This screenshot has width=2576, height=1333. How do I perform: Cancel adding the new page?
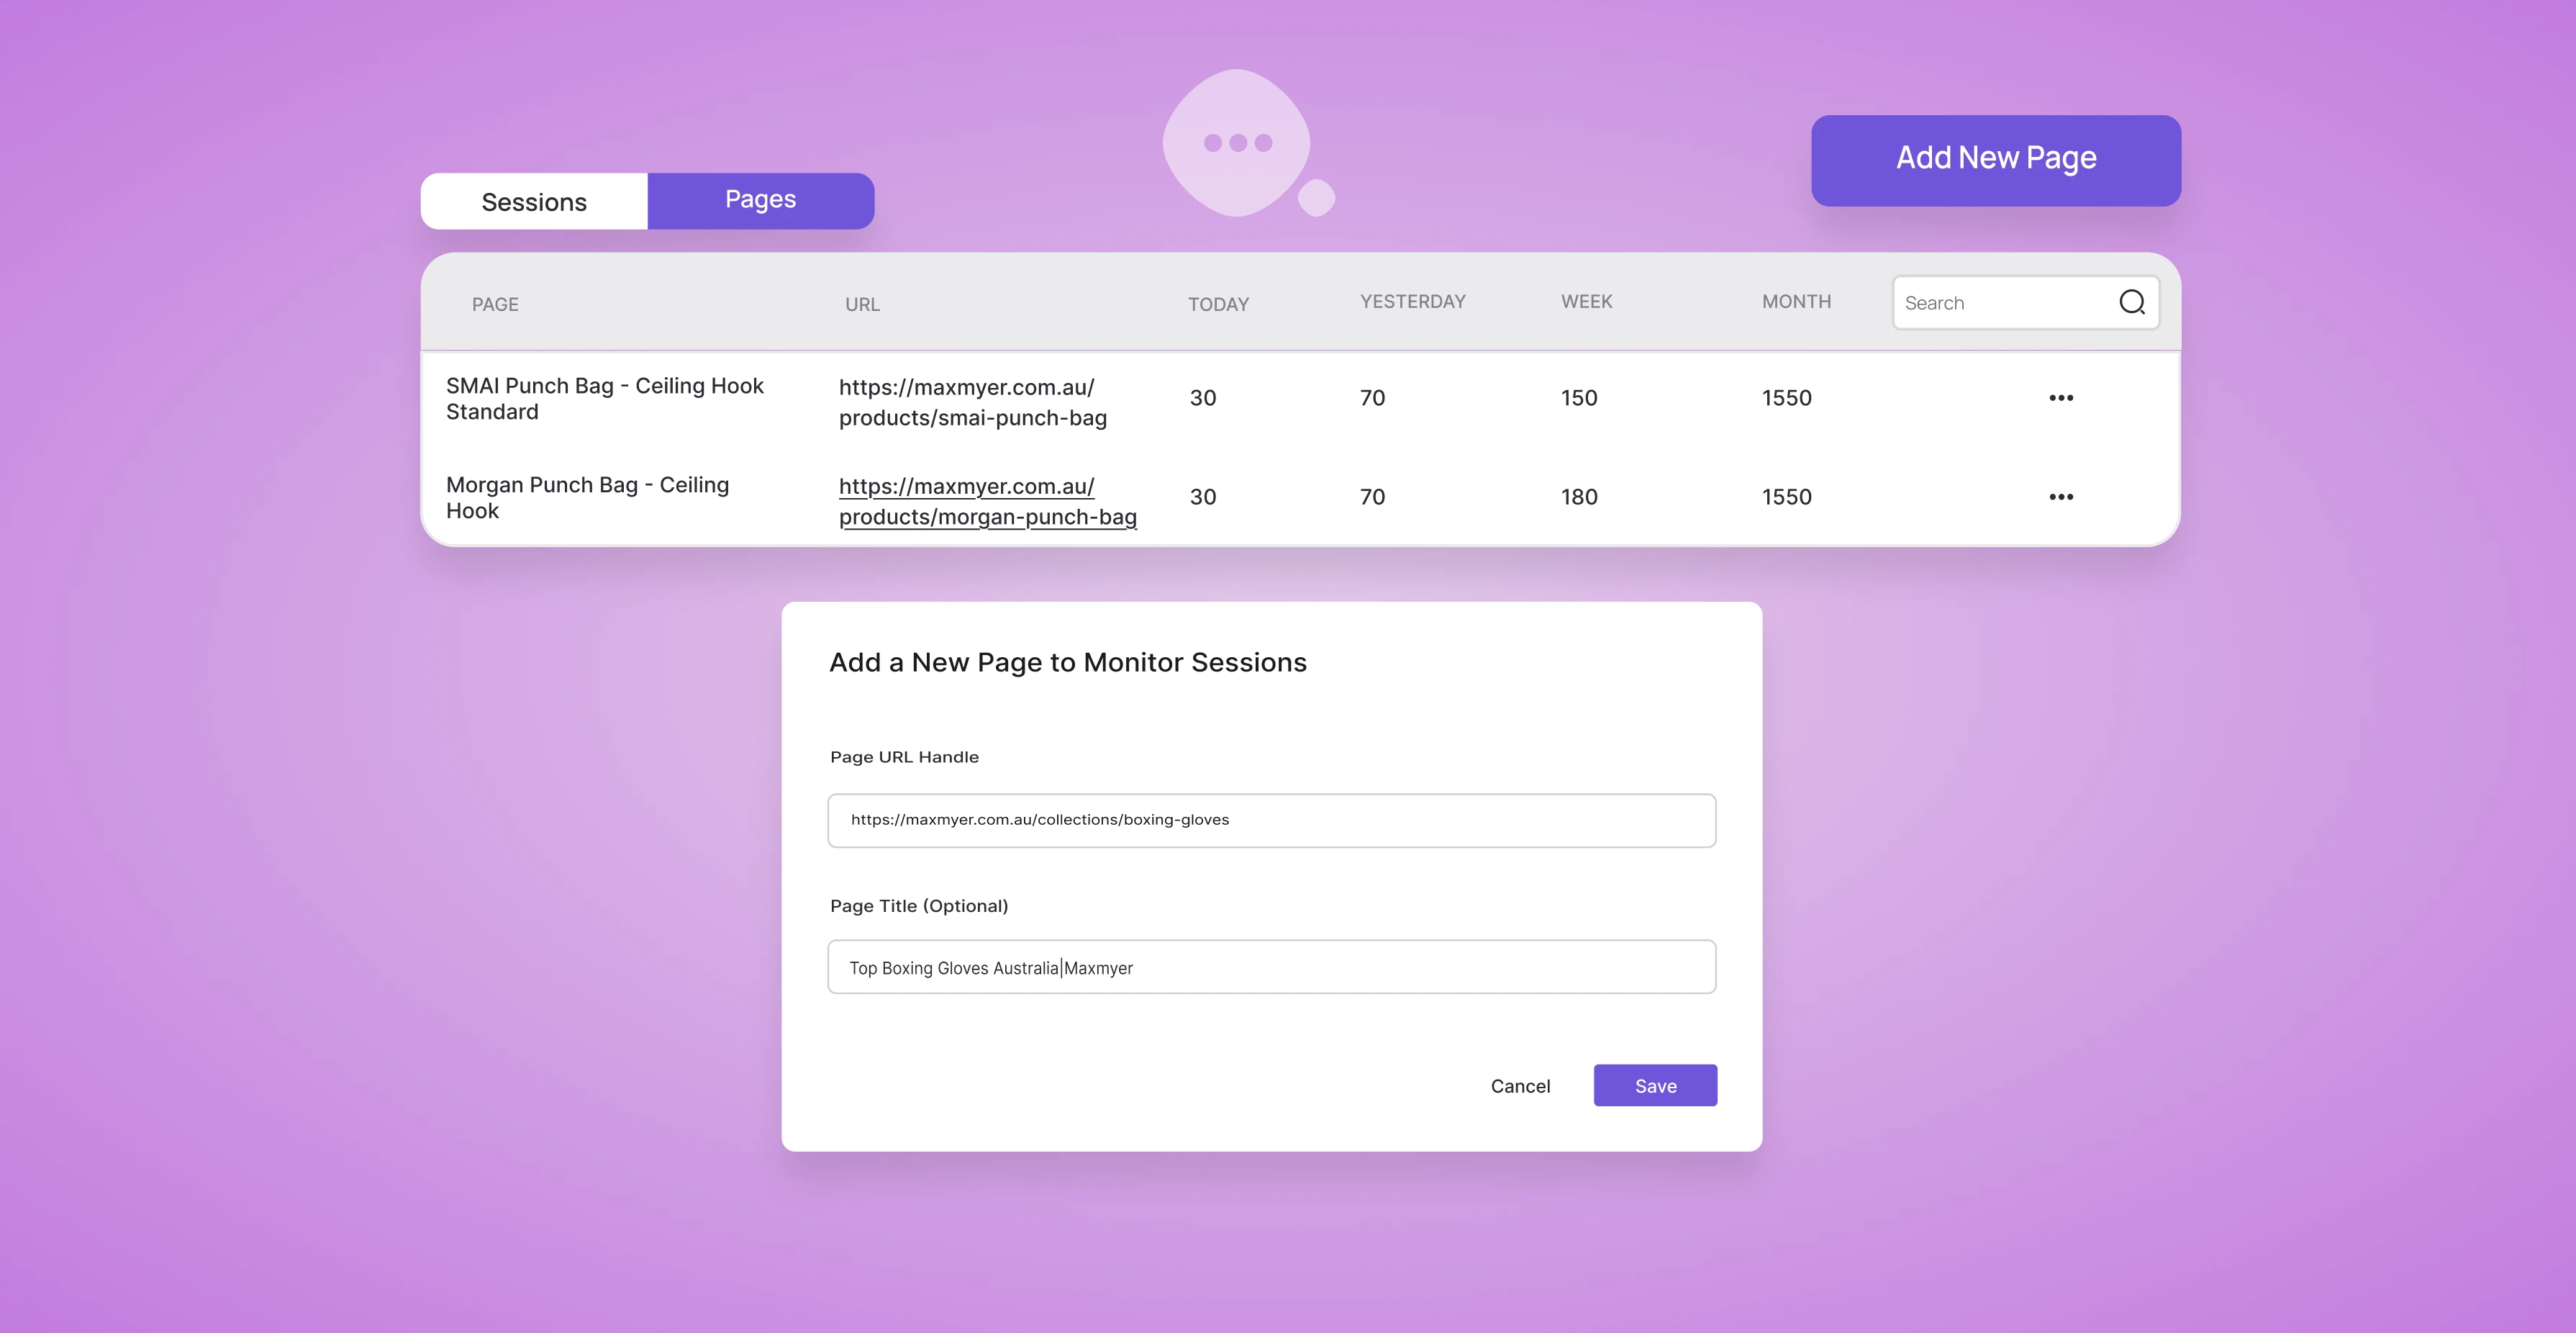[1520, 1086]
